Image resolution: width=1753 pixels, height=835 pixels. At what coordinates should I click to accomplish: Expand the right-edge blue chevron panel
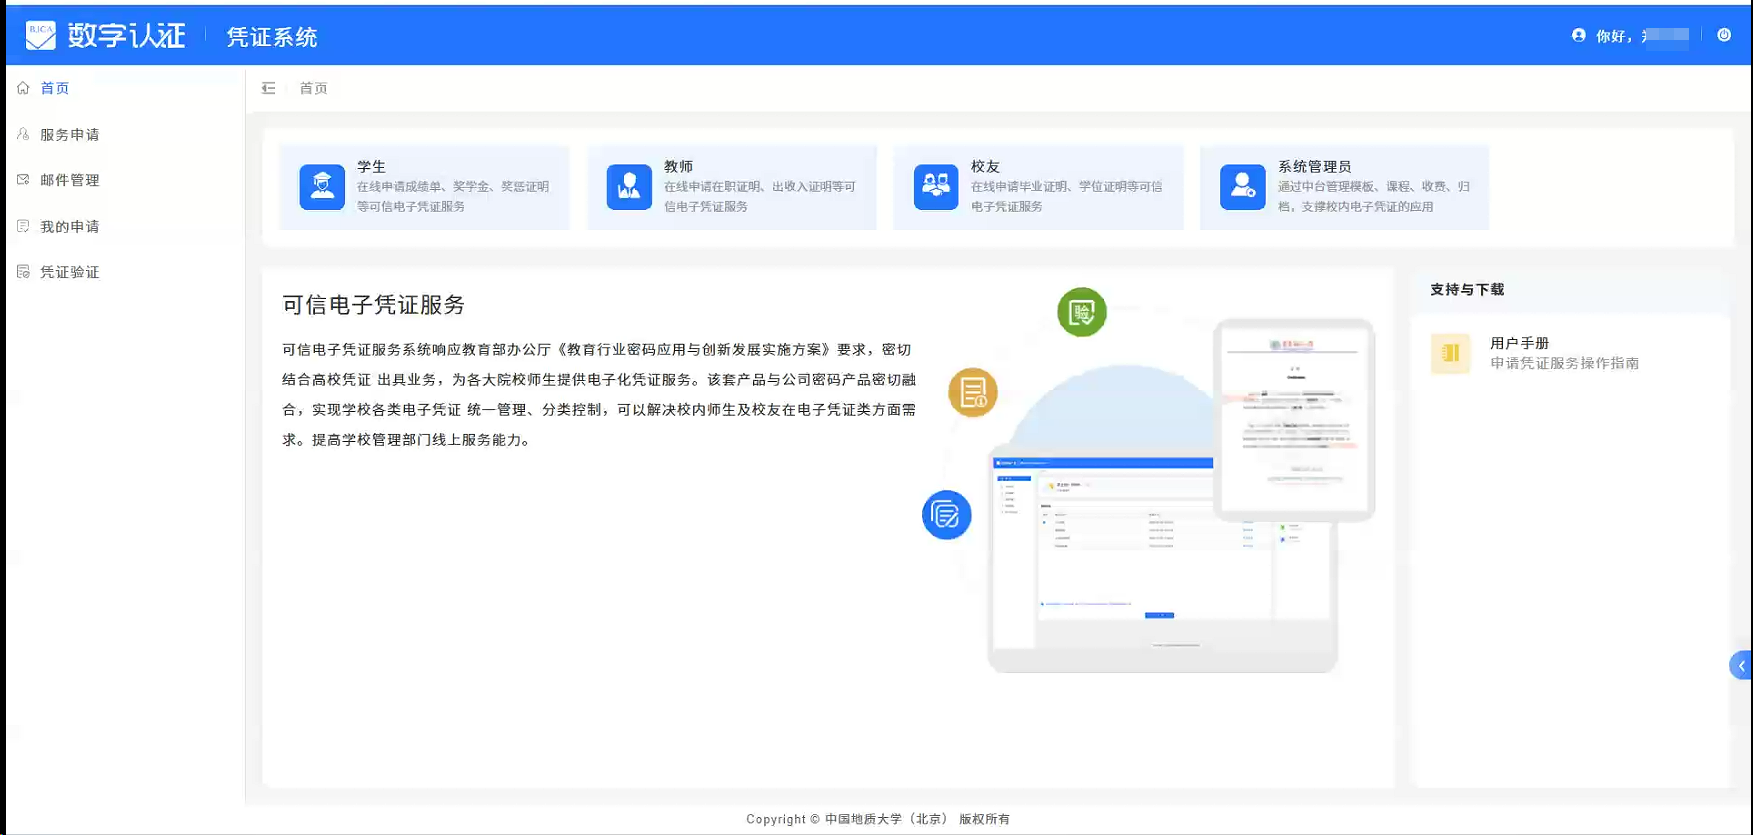tap(1741, 666)
